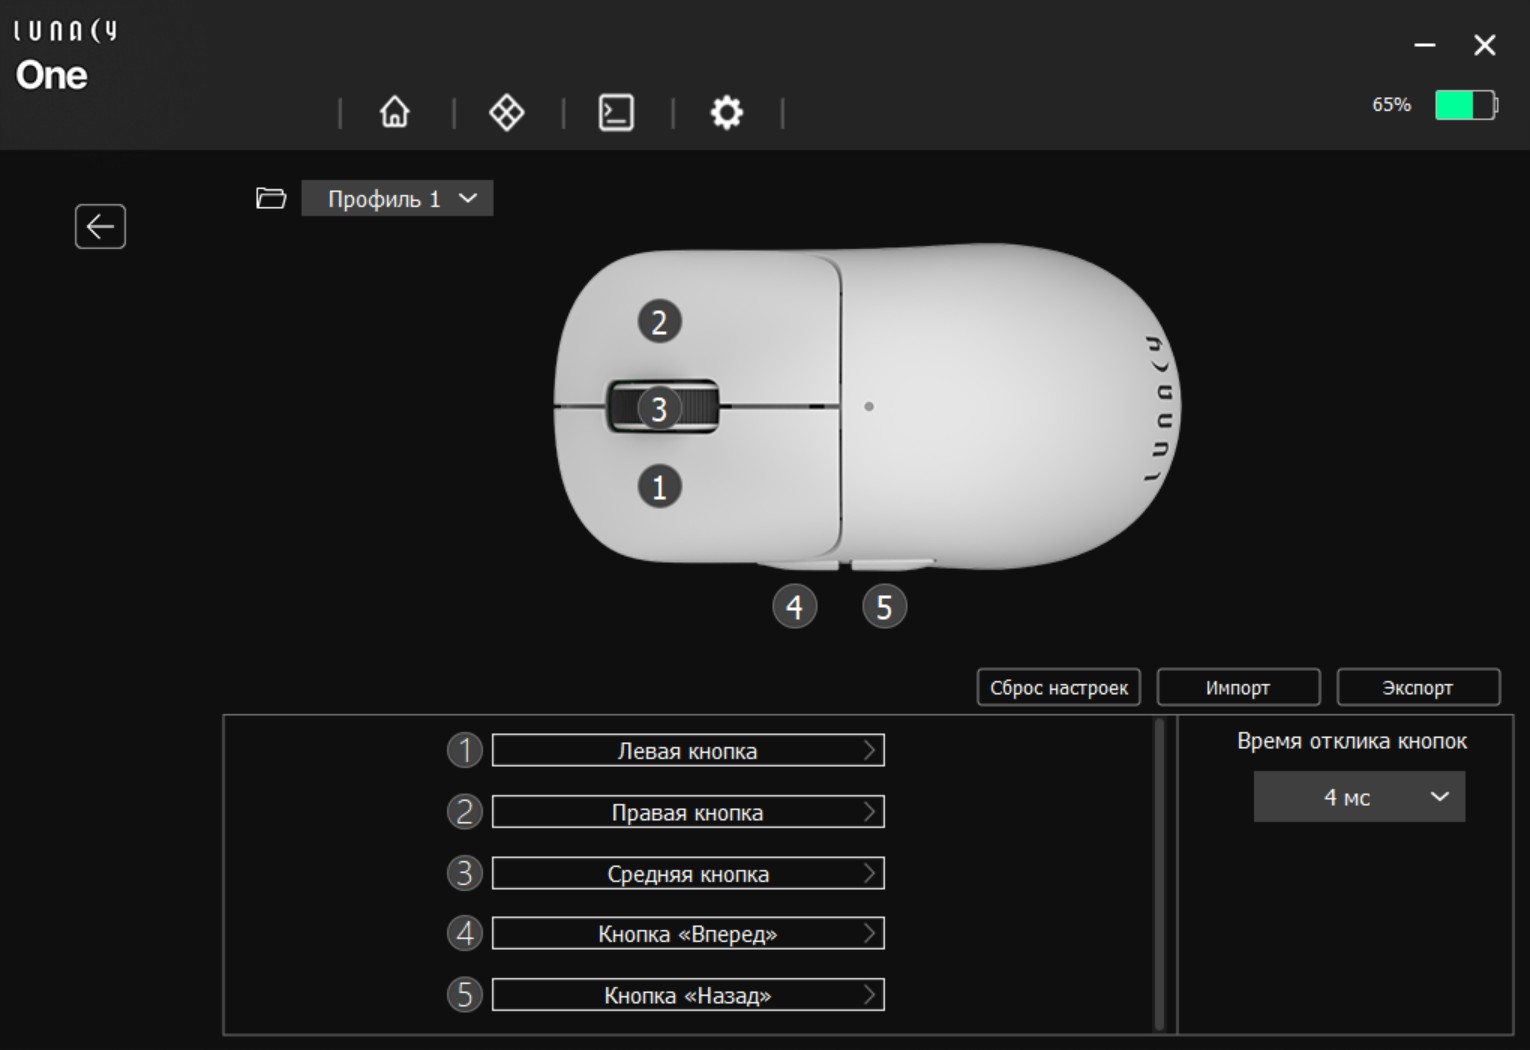This screenshot has width=1530, height=1050.
Task: Click the back arrow button
Action: tap(100, 227)
